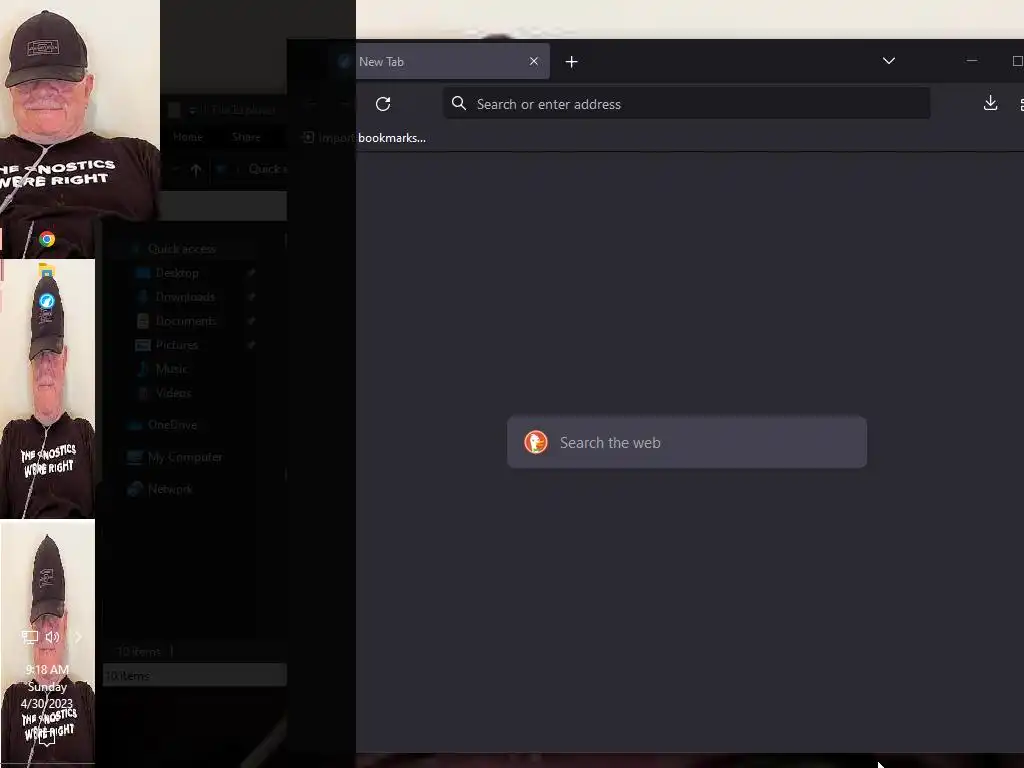The image size is (1024, 768).
Task: Select My Computer in Explorer navigation pane
Action: tap(185, 457)
